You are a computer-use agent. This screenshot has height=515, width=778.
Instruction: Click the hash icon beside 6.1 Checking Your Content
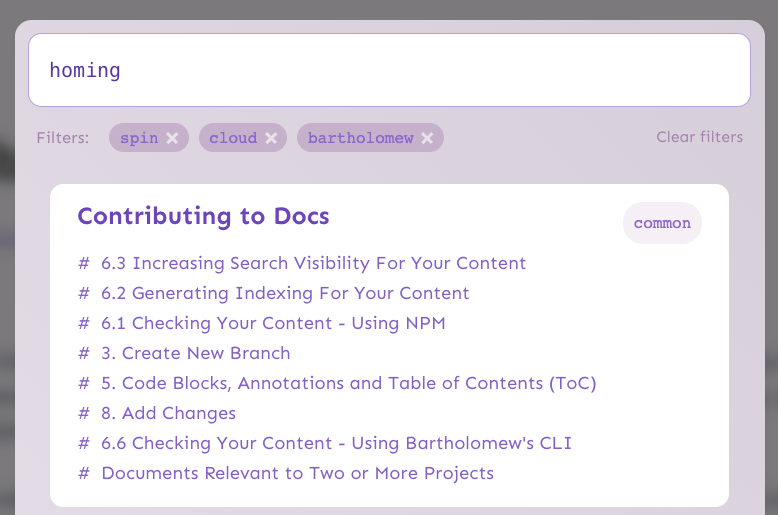[x=84, y=324]
